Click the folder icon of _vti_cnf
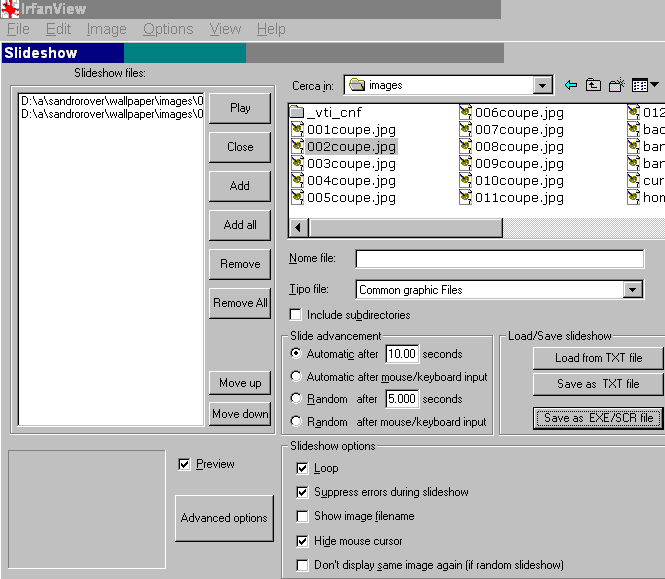The image size is (665, 579). tap(296, 112)
